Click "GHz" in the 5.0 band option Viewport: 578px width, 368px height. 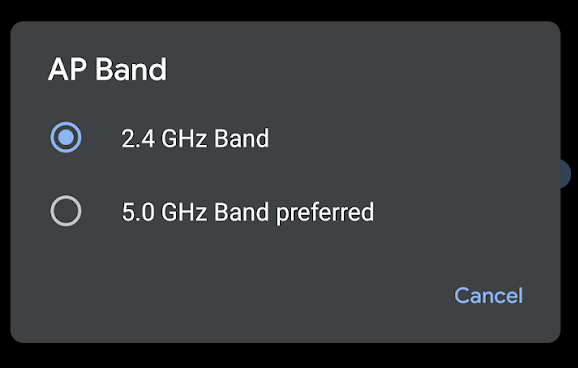tap(184, 212)
